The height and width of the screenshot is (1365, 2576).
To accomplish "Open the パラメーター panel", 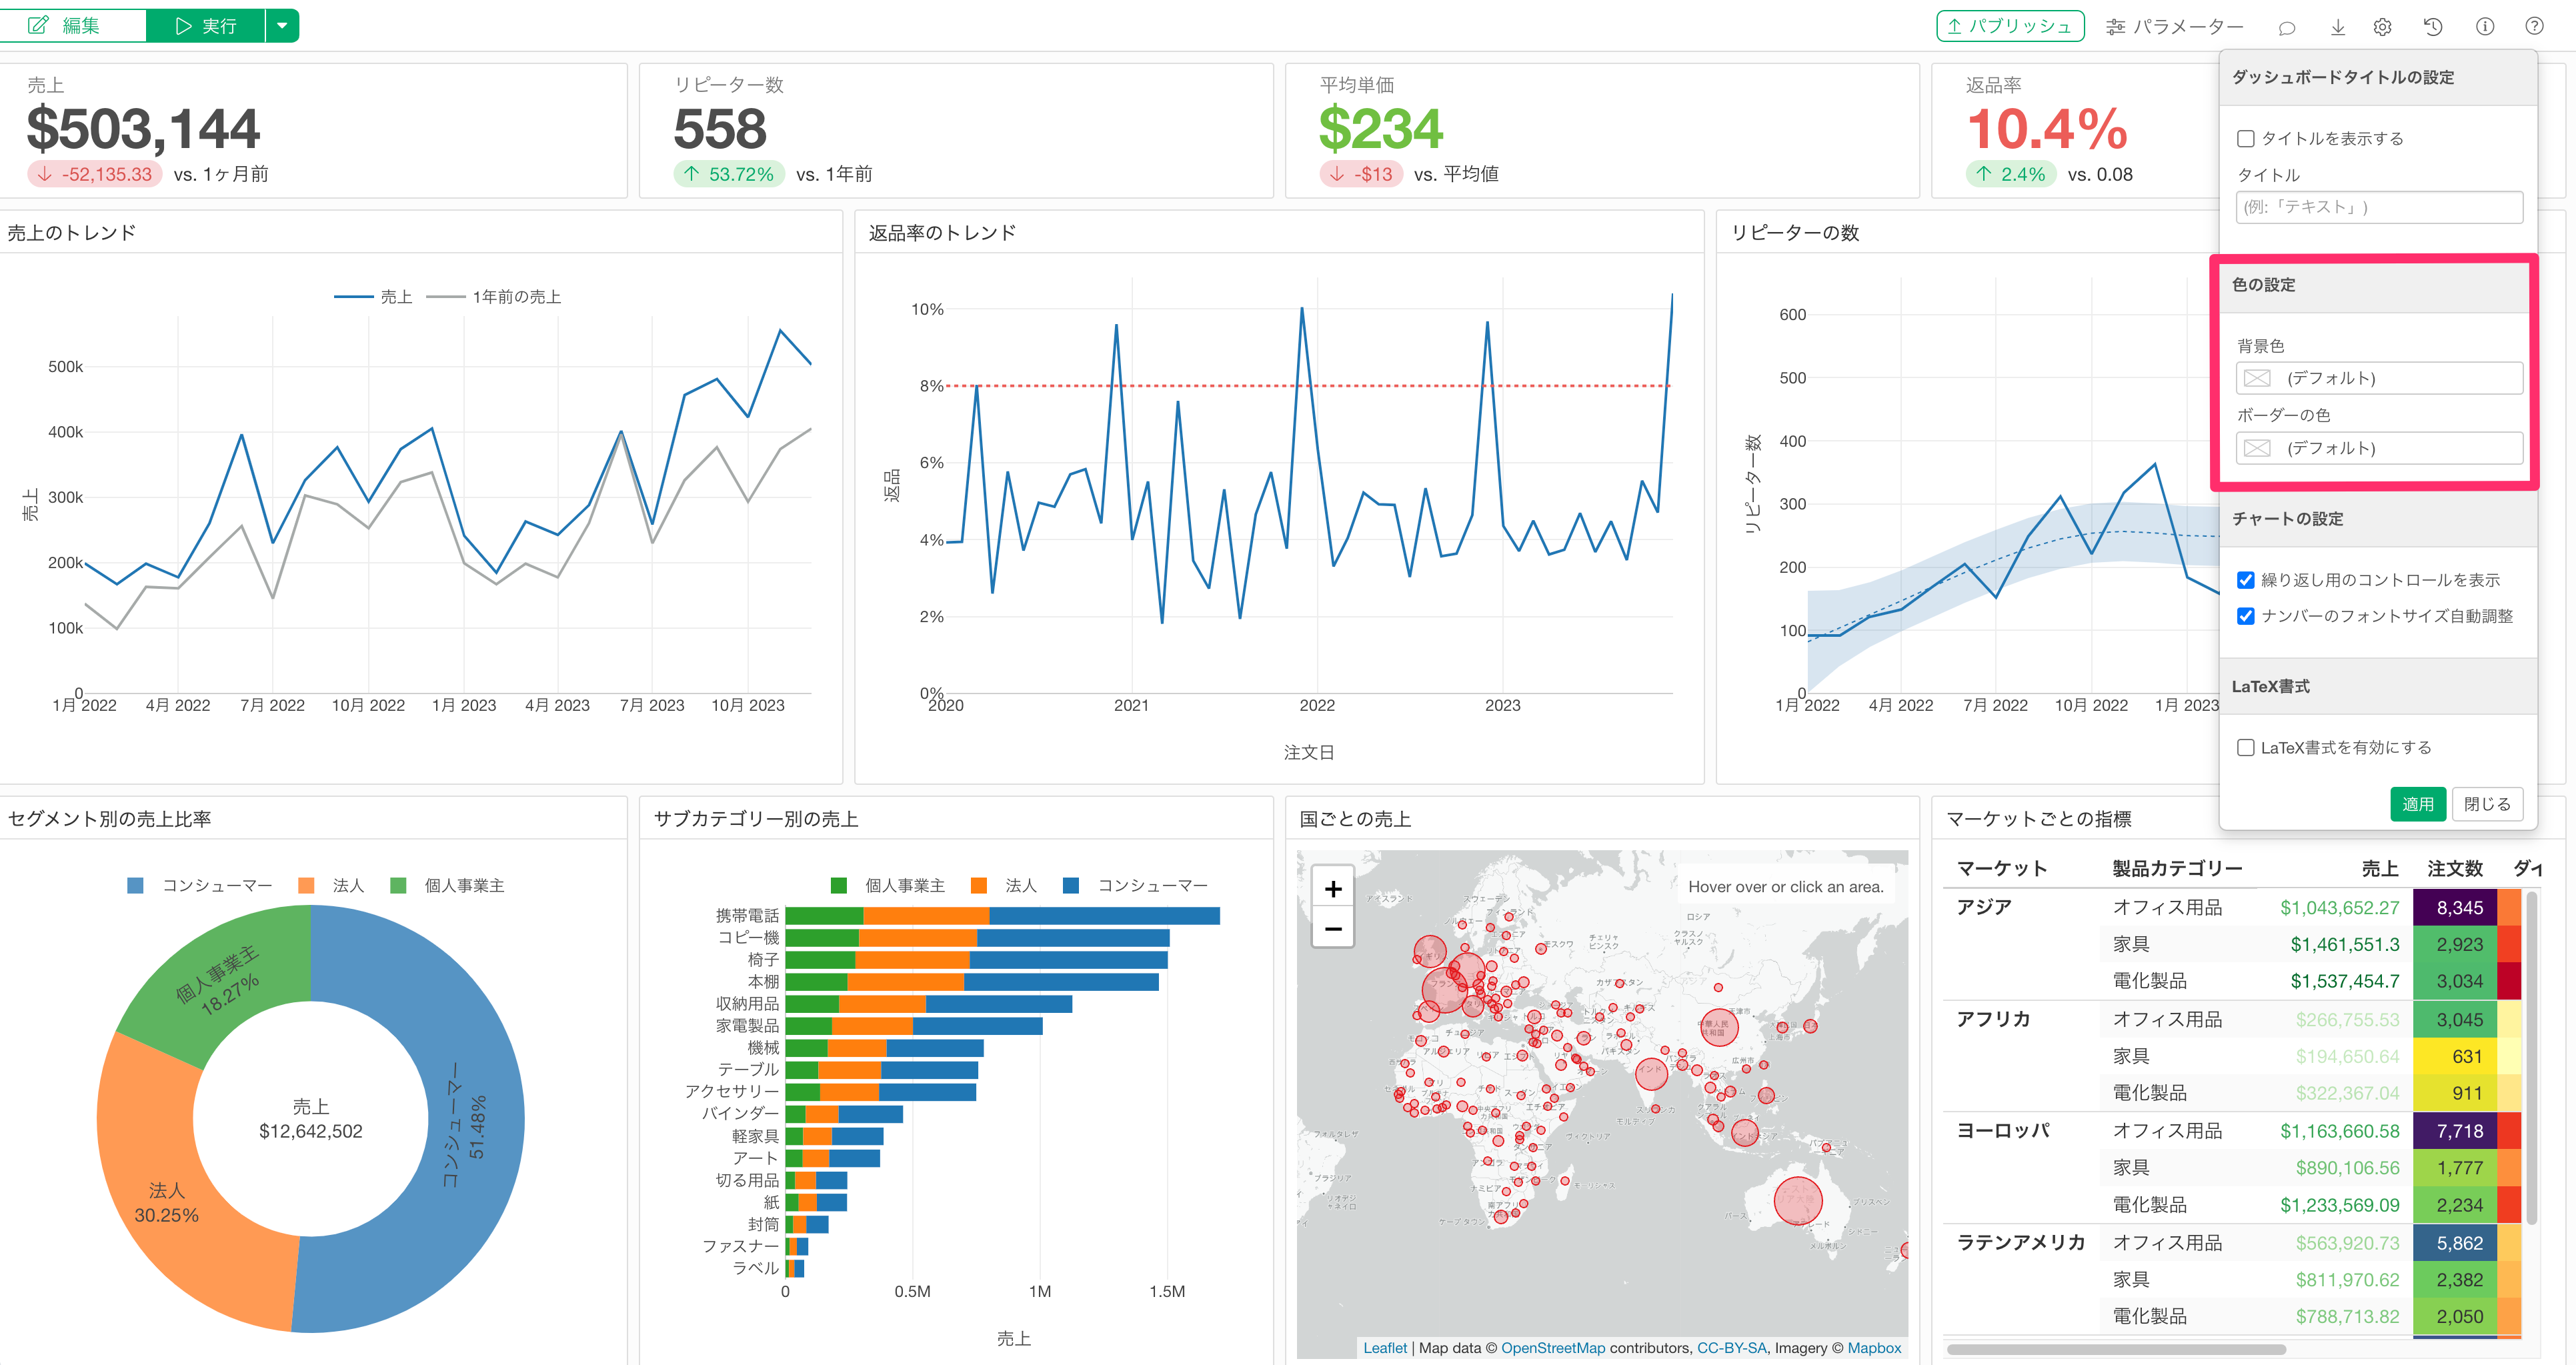I will pos(2174,27).
